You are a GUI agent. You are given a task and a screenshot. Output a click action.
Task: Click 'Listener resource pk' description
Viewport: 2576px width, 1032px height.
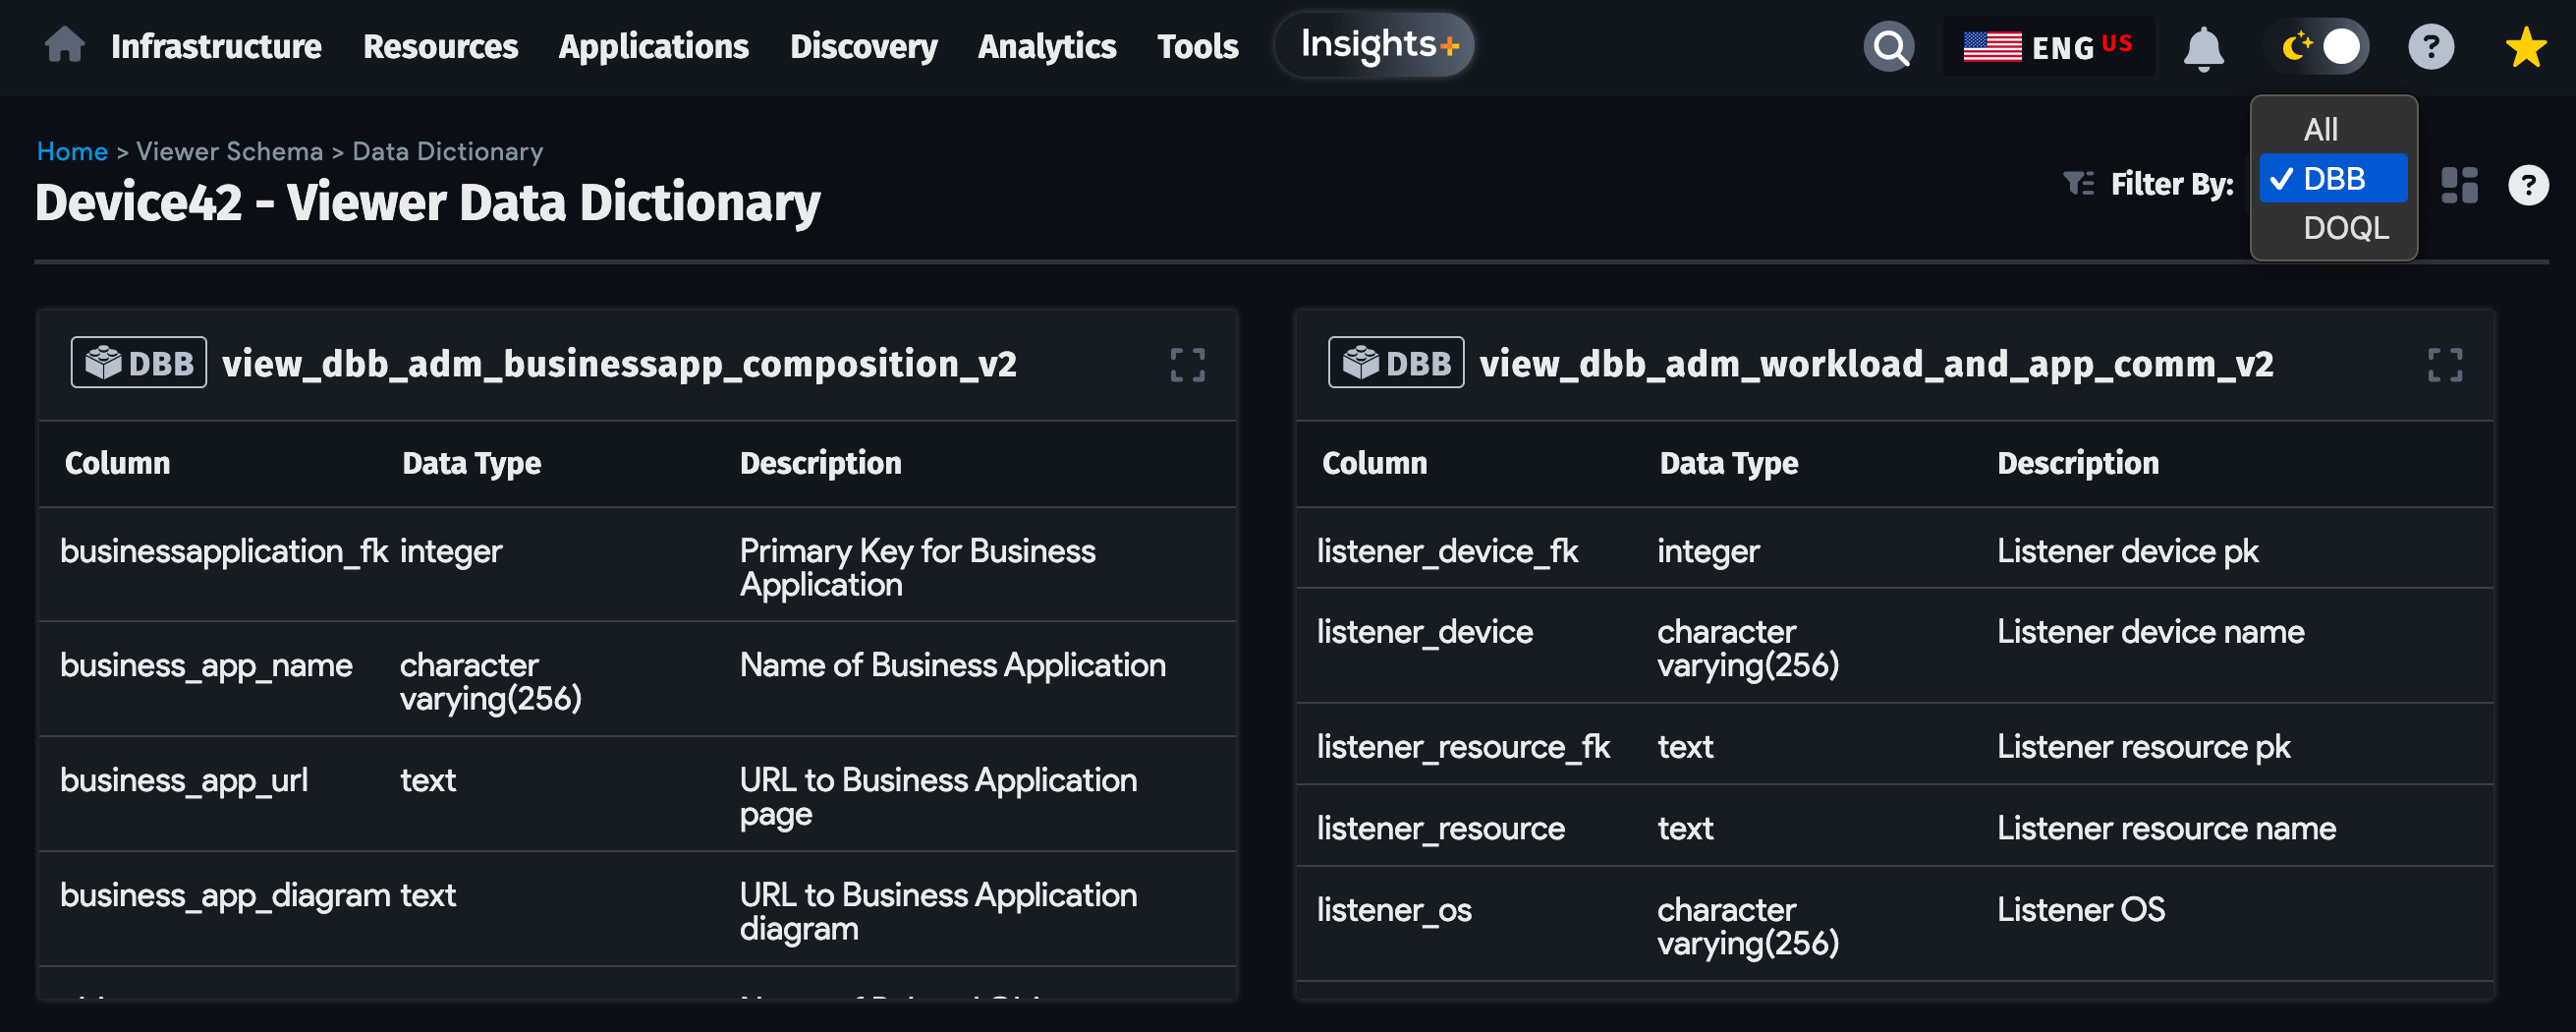click(2143, 747)
